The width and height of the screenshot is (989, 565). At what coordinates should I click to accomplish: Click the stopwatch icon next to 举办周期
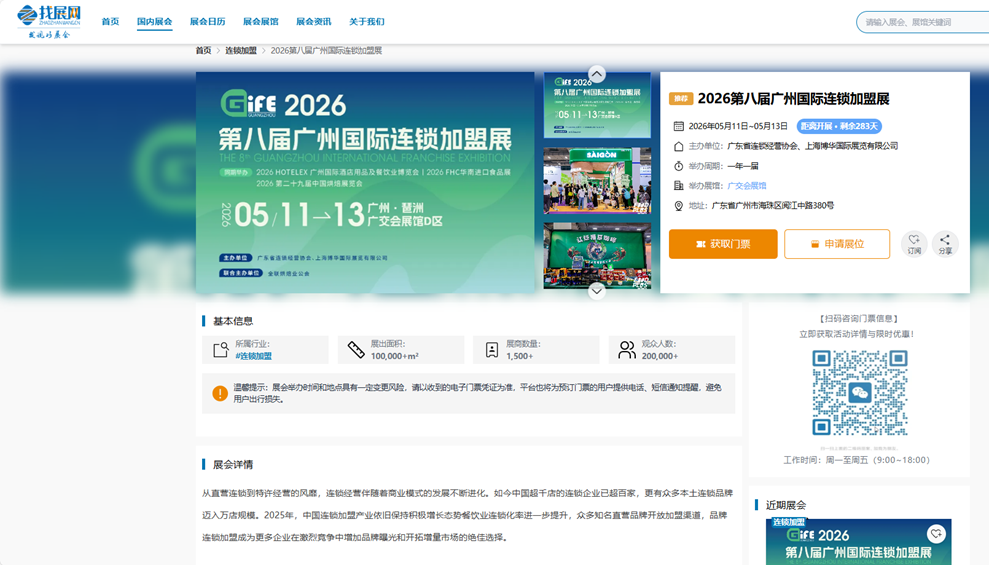(x=679, y=166)
